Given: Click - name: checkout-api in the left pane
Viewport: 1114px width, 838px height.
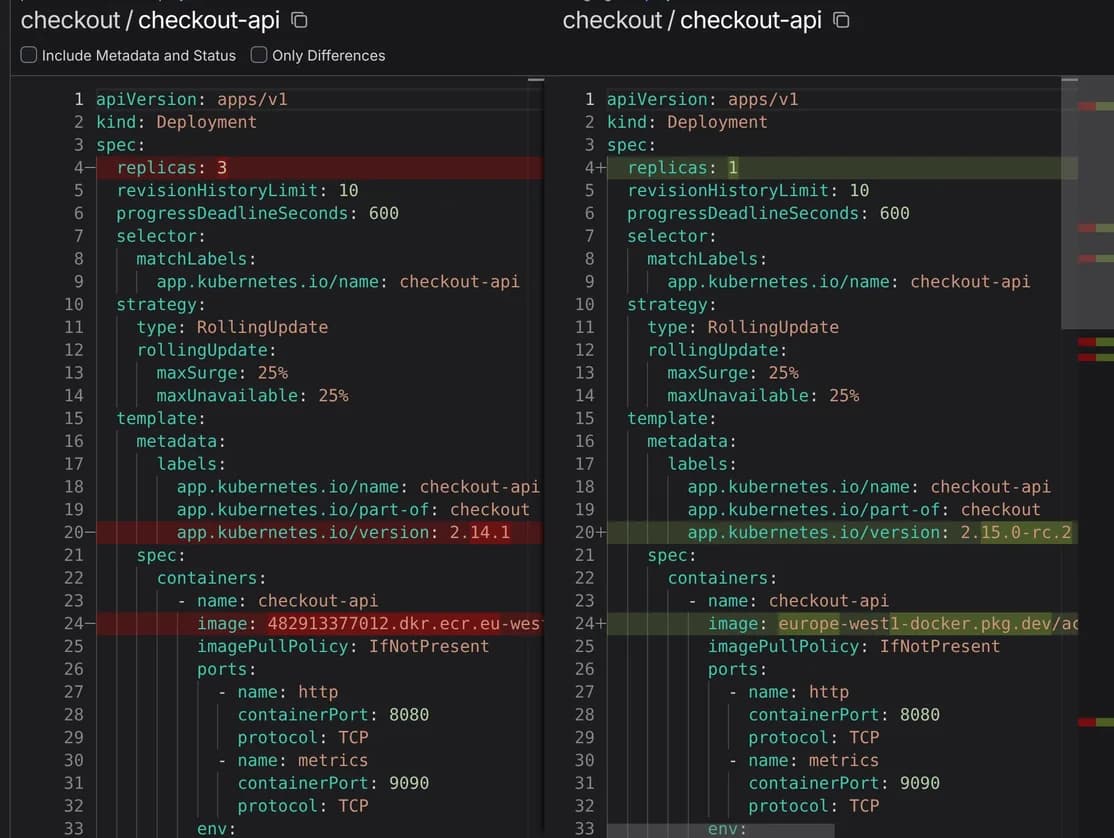Looking at the screenshot, I should [x=277, y=601].
